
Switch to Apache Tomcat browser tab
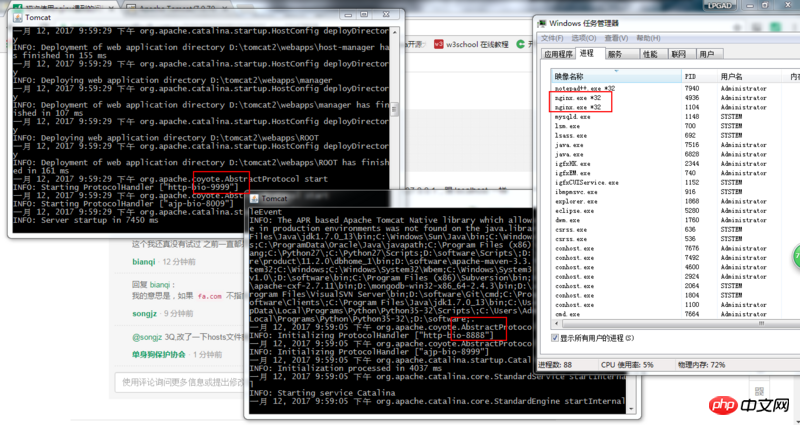pos(178,7)
